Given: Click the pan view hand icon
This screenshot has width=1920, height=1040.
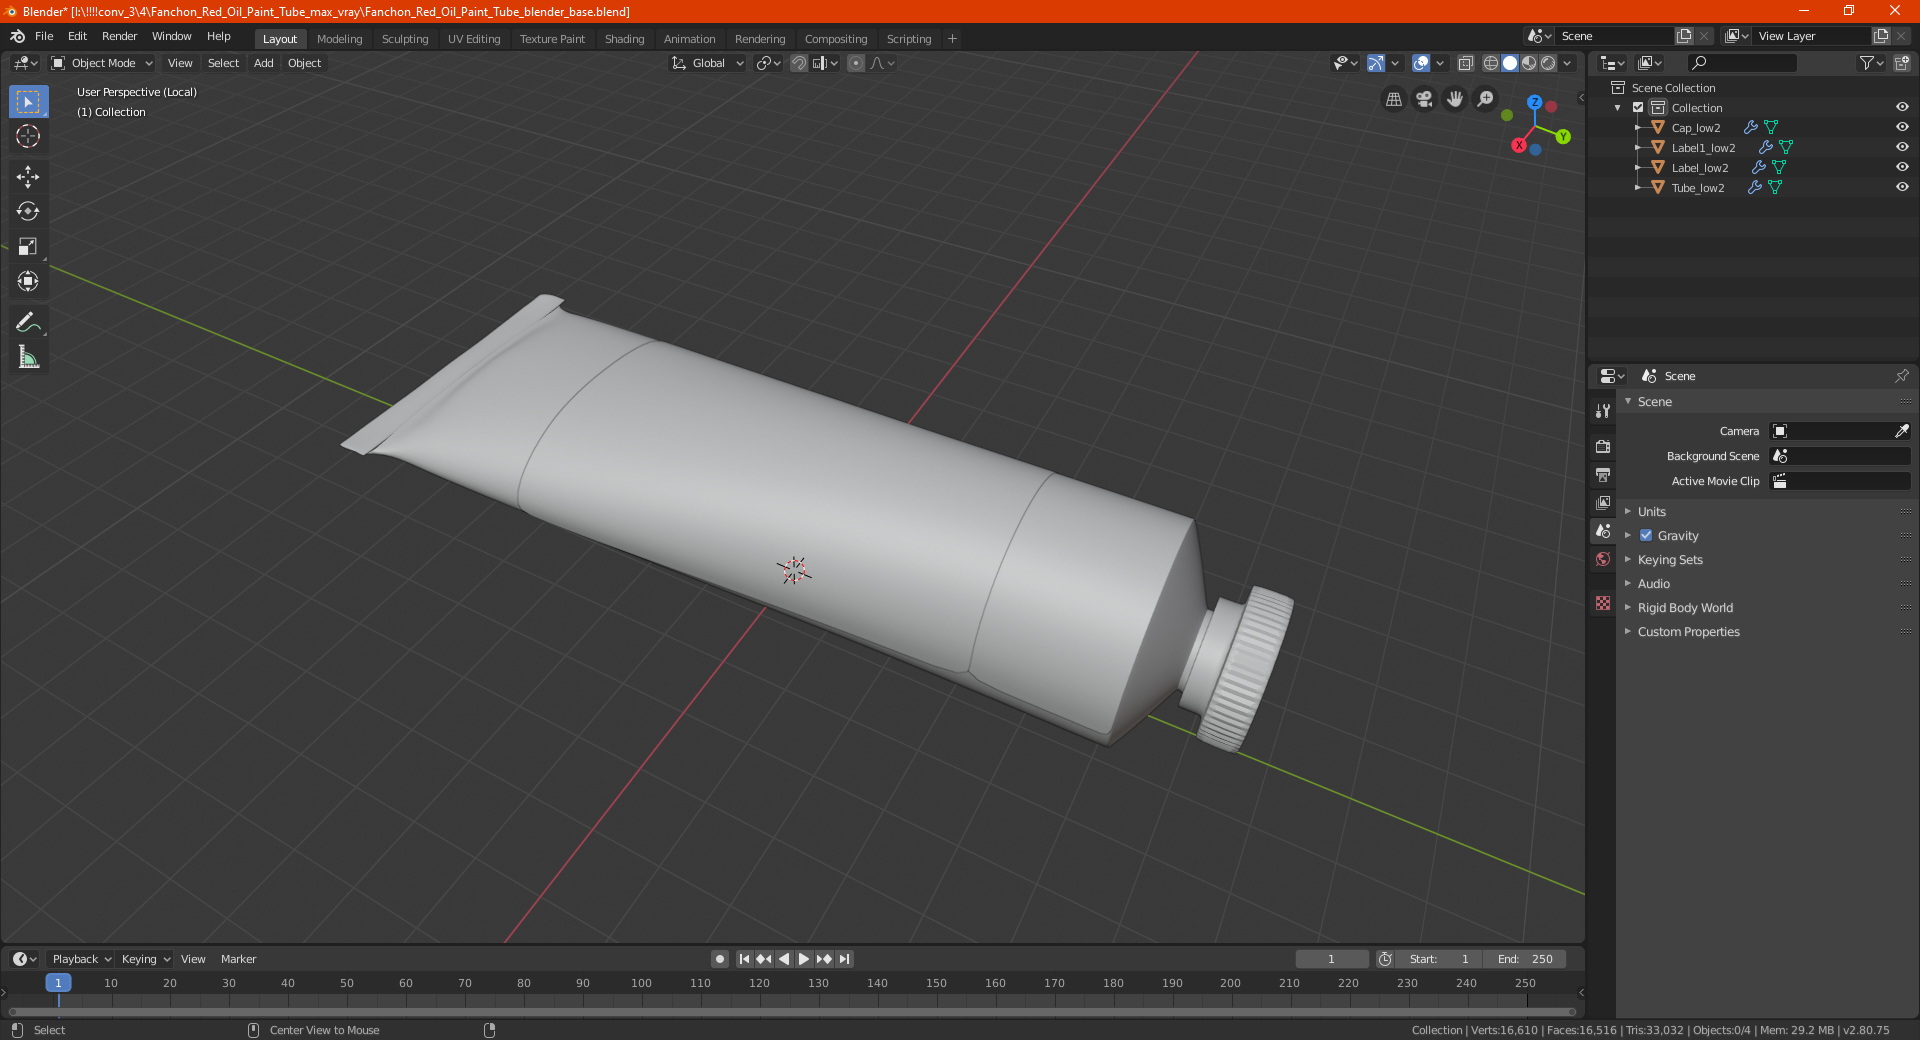Looking at the screenshot, I should pyautogui.click(x=1455, y=99).
